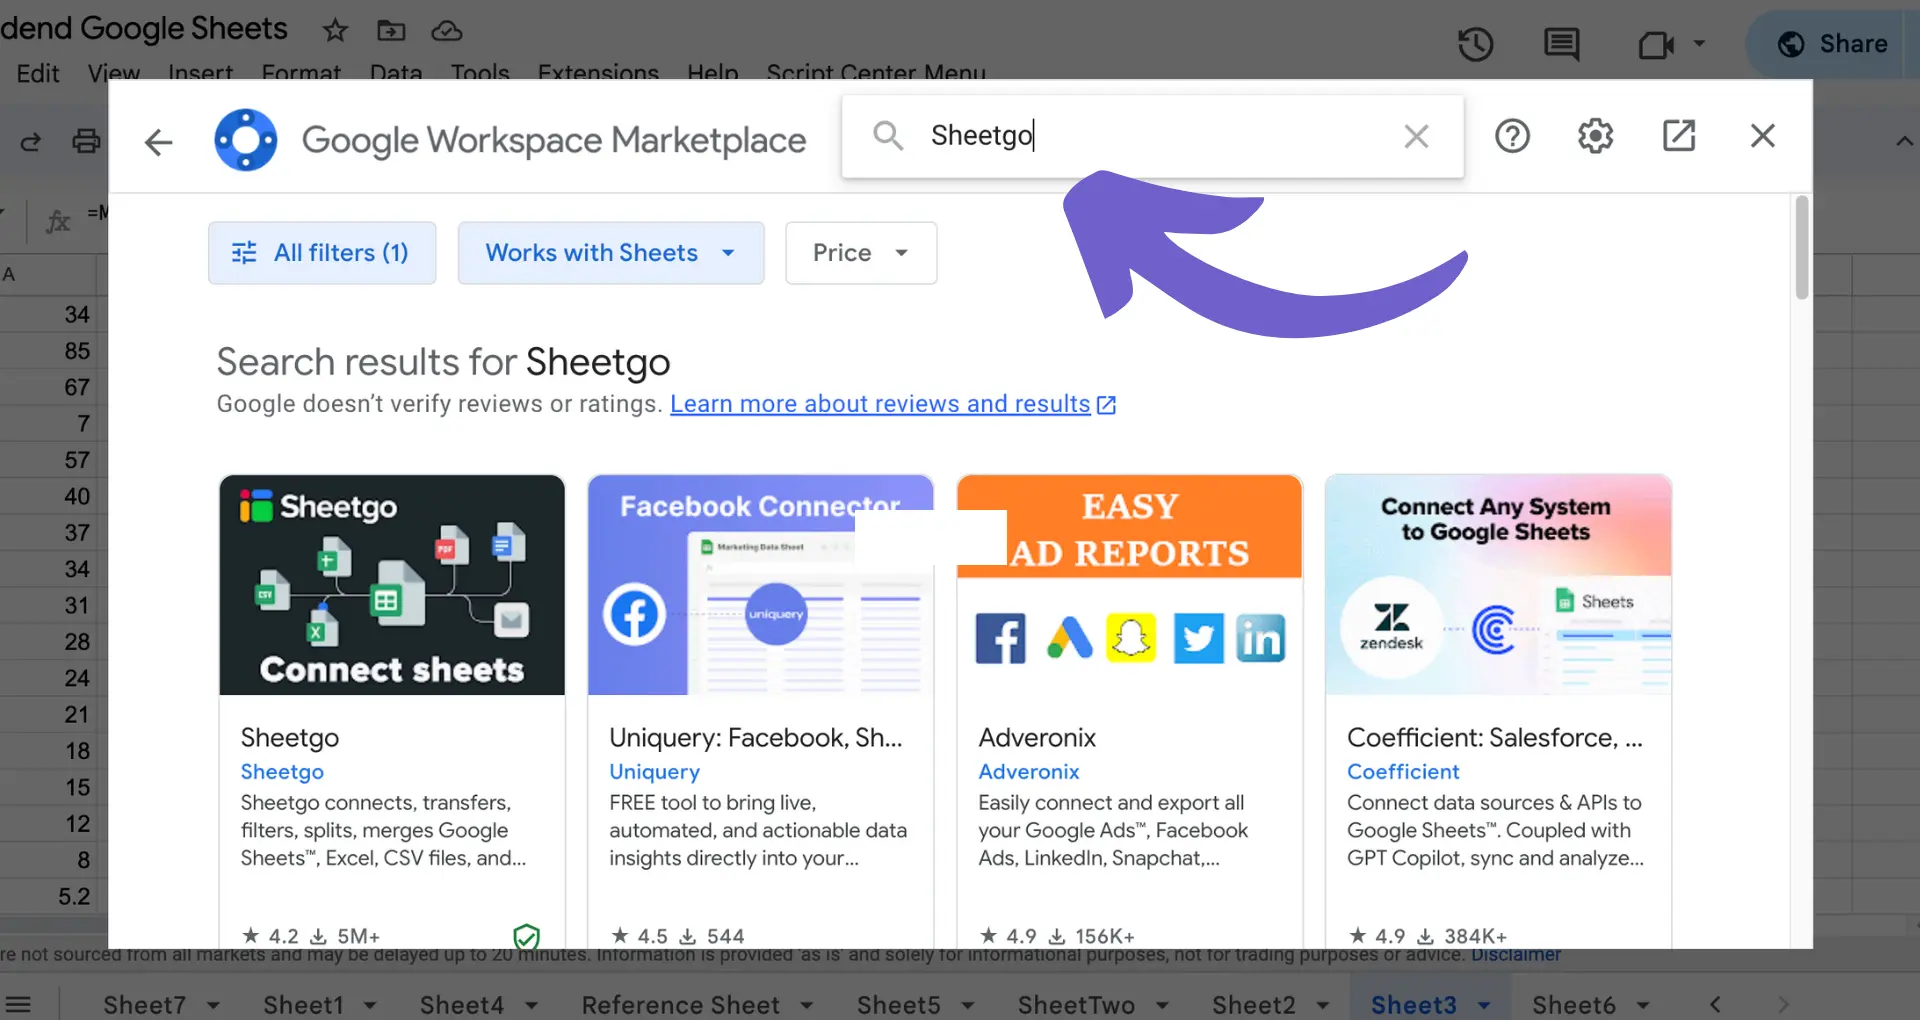
Task: Open the Adveronix developer link
Action: [1028, 772]
